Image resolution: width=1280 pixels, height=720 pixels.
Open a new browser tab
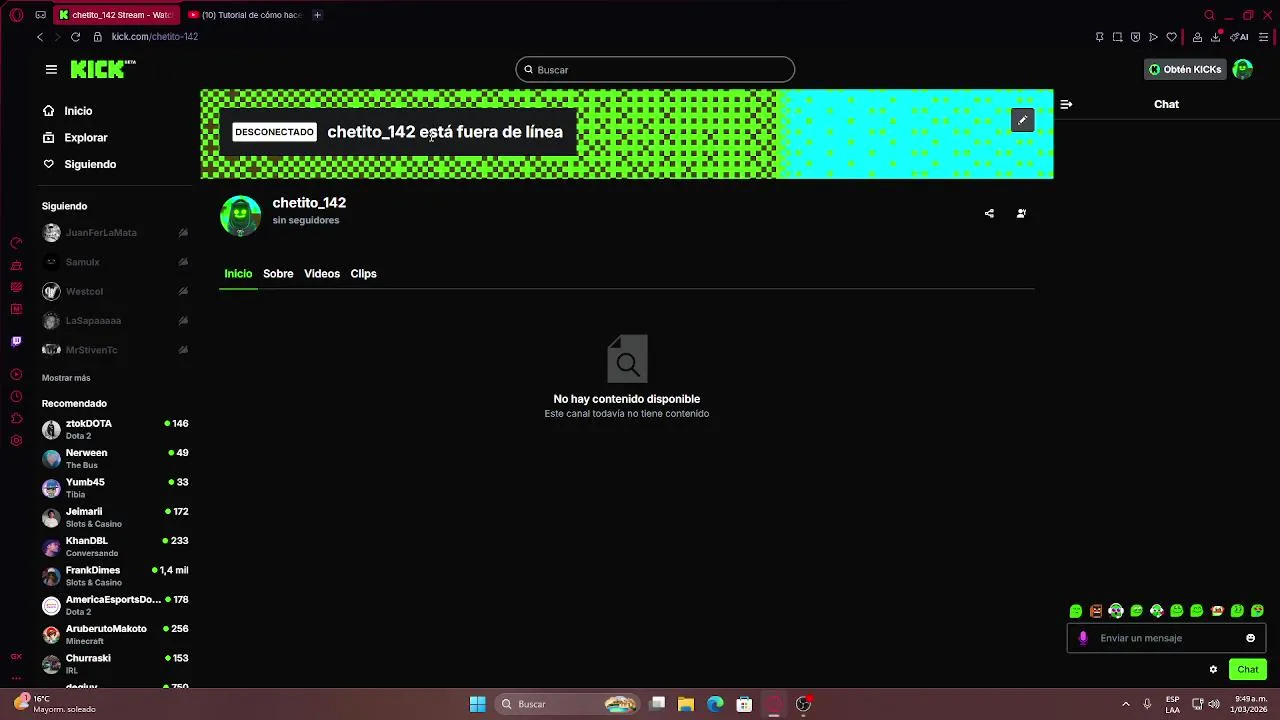tap(317, 15)
